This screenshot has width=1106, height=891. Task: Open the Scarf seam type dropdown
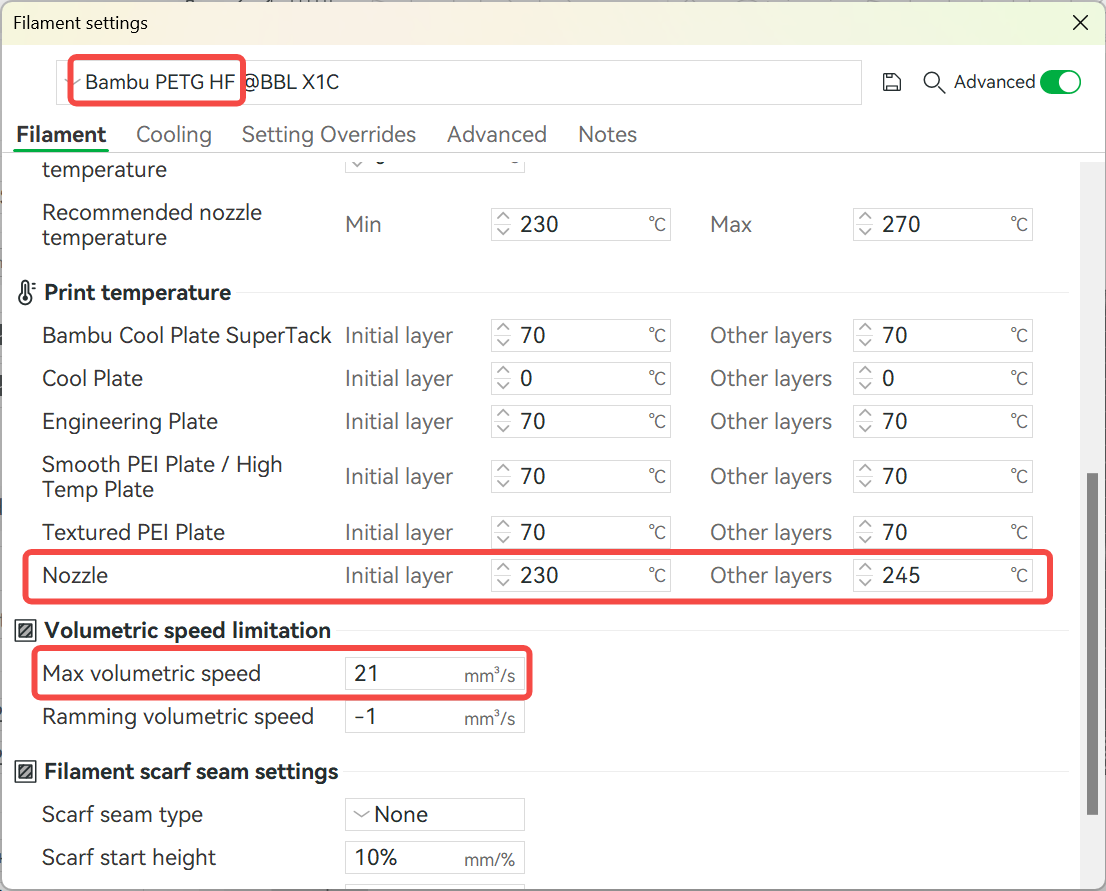tap(434, 814)
